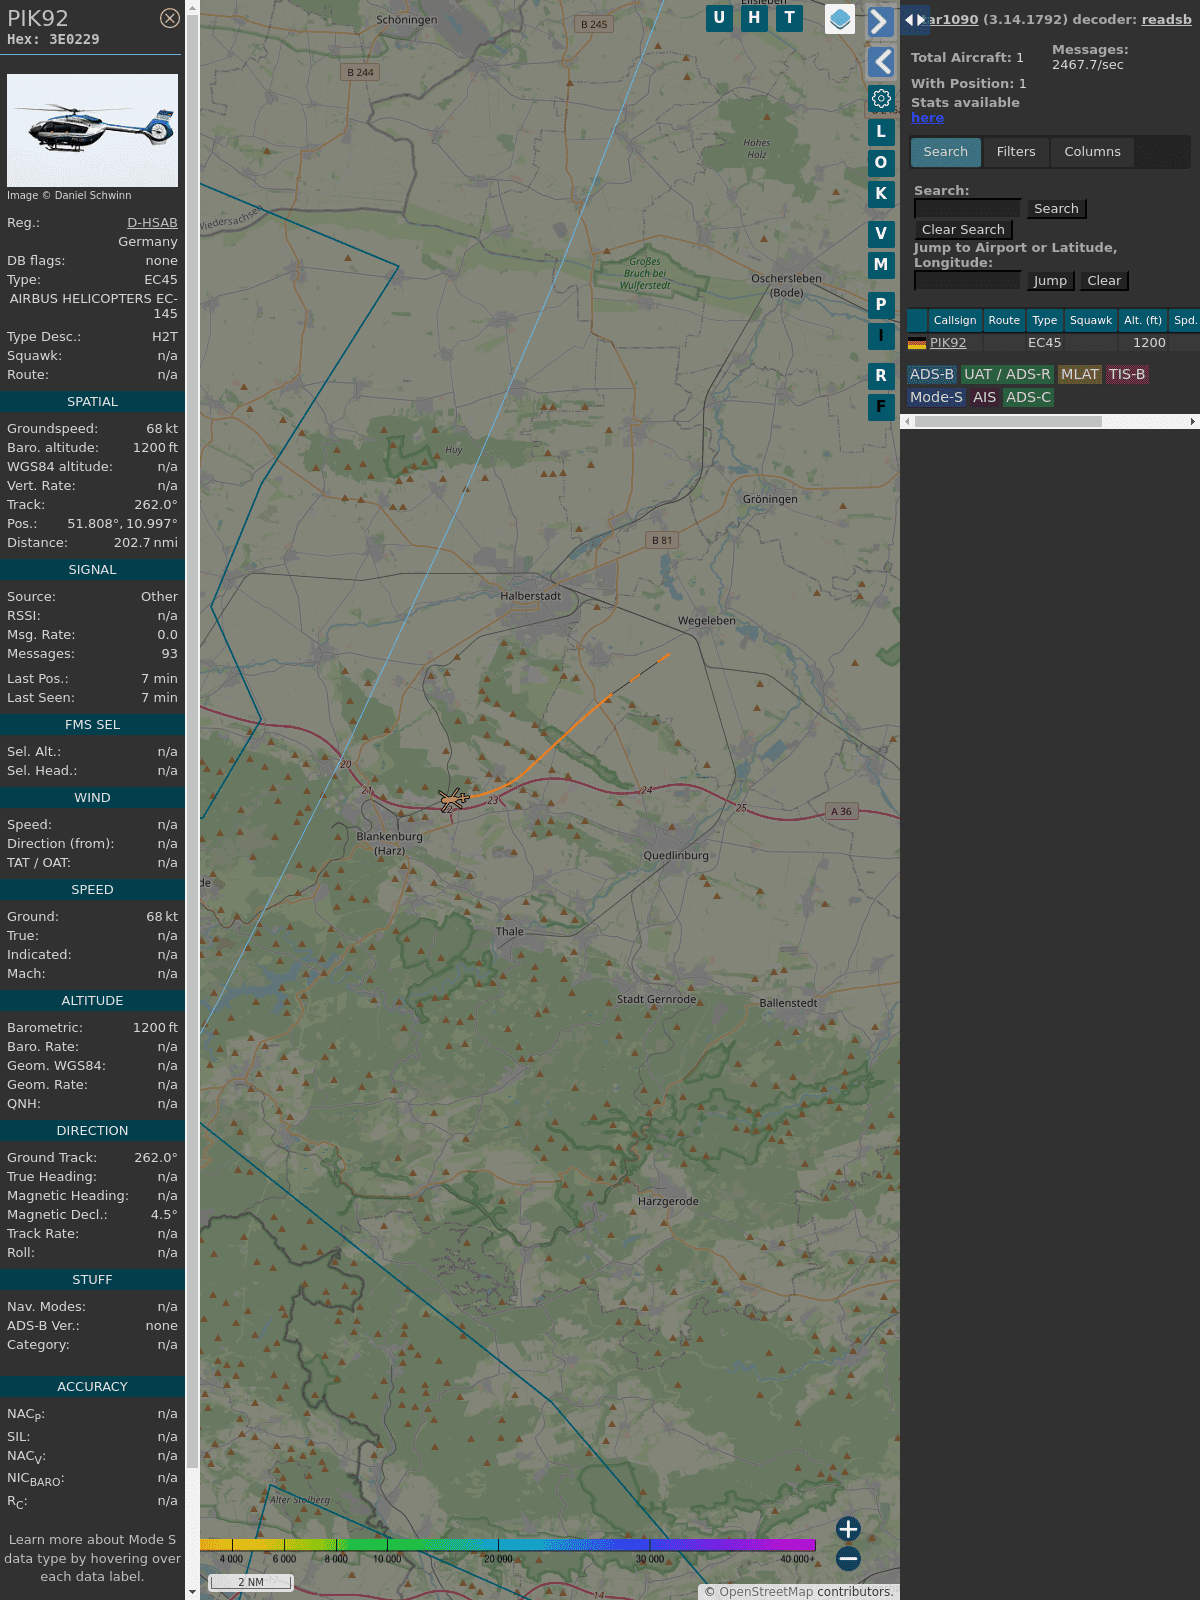This screenshot has width=1200, height=1600.
Task: Select the PIK92 callsign in table
Action: [948, 343]
